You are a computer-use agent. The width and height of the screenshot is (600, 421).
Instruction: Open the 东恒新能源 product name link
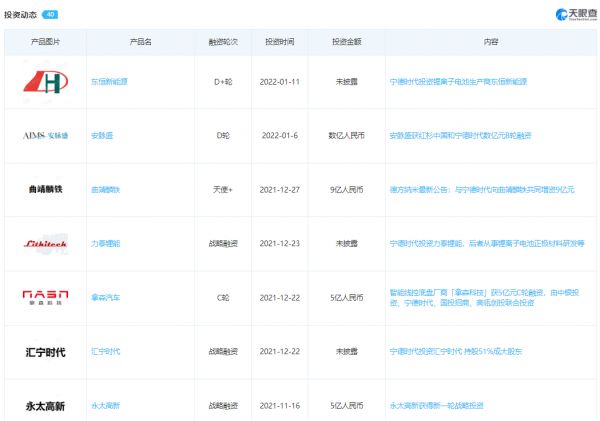pos(109,81)
